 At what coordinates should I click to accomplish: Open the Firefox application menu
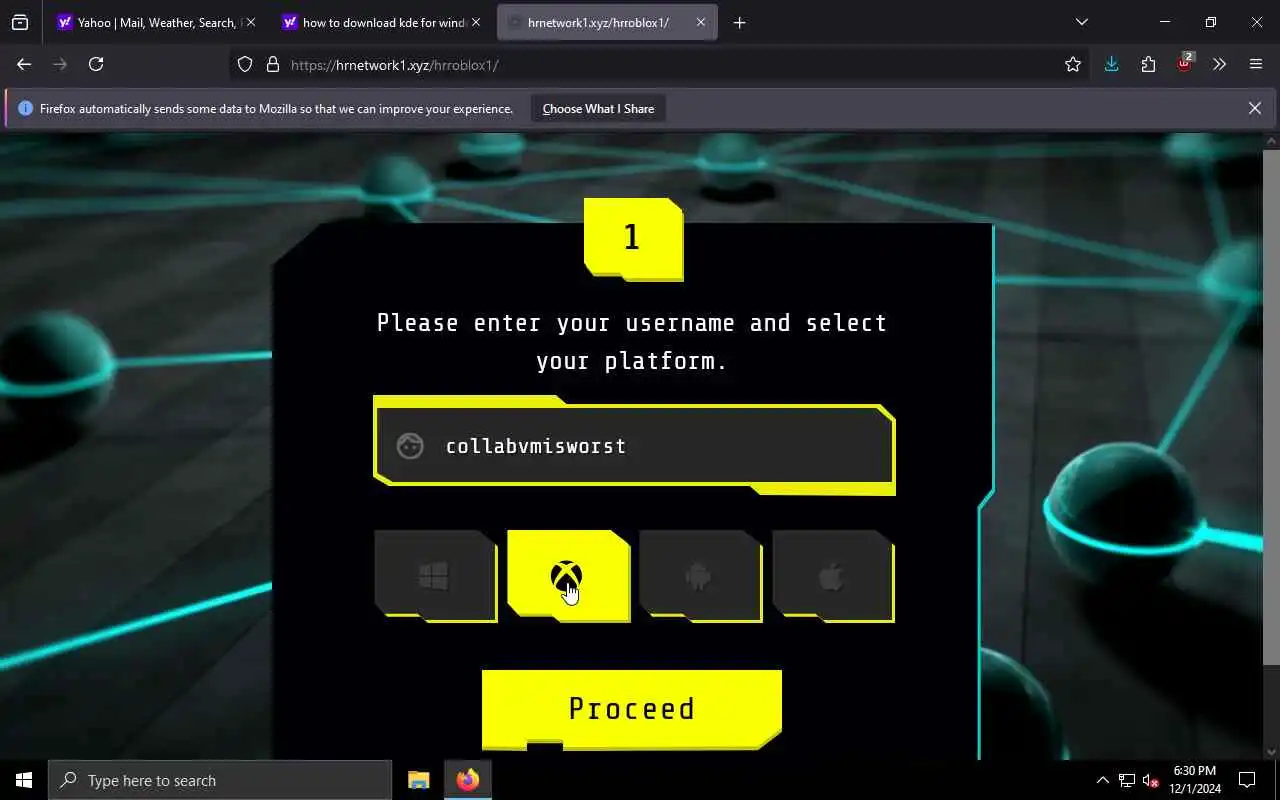click(x=1256, y=64)
